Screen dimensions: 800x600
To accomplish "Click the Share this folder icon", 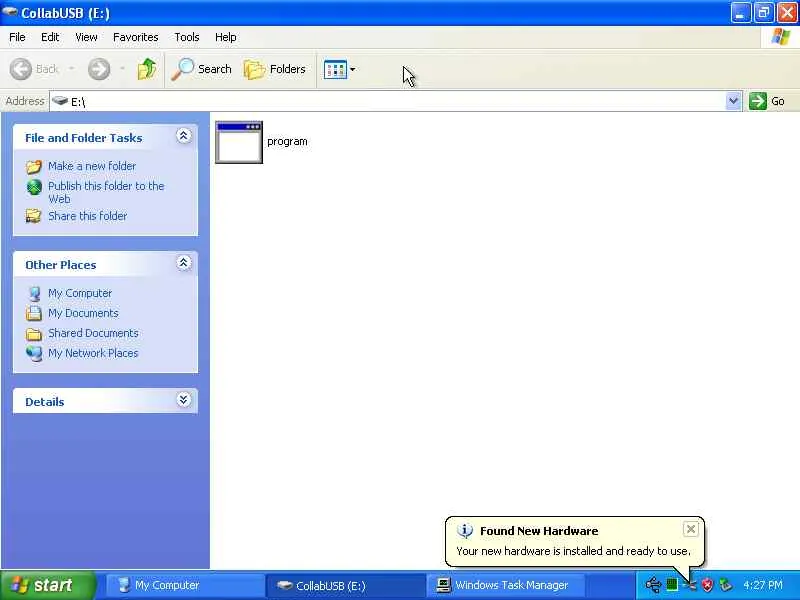I will click(x=34, y=216).
